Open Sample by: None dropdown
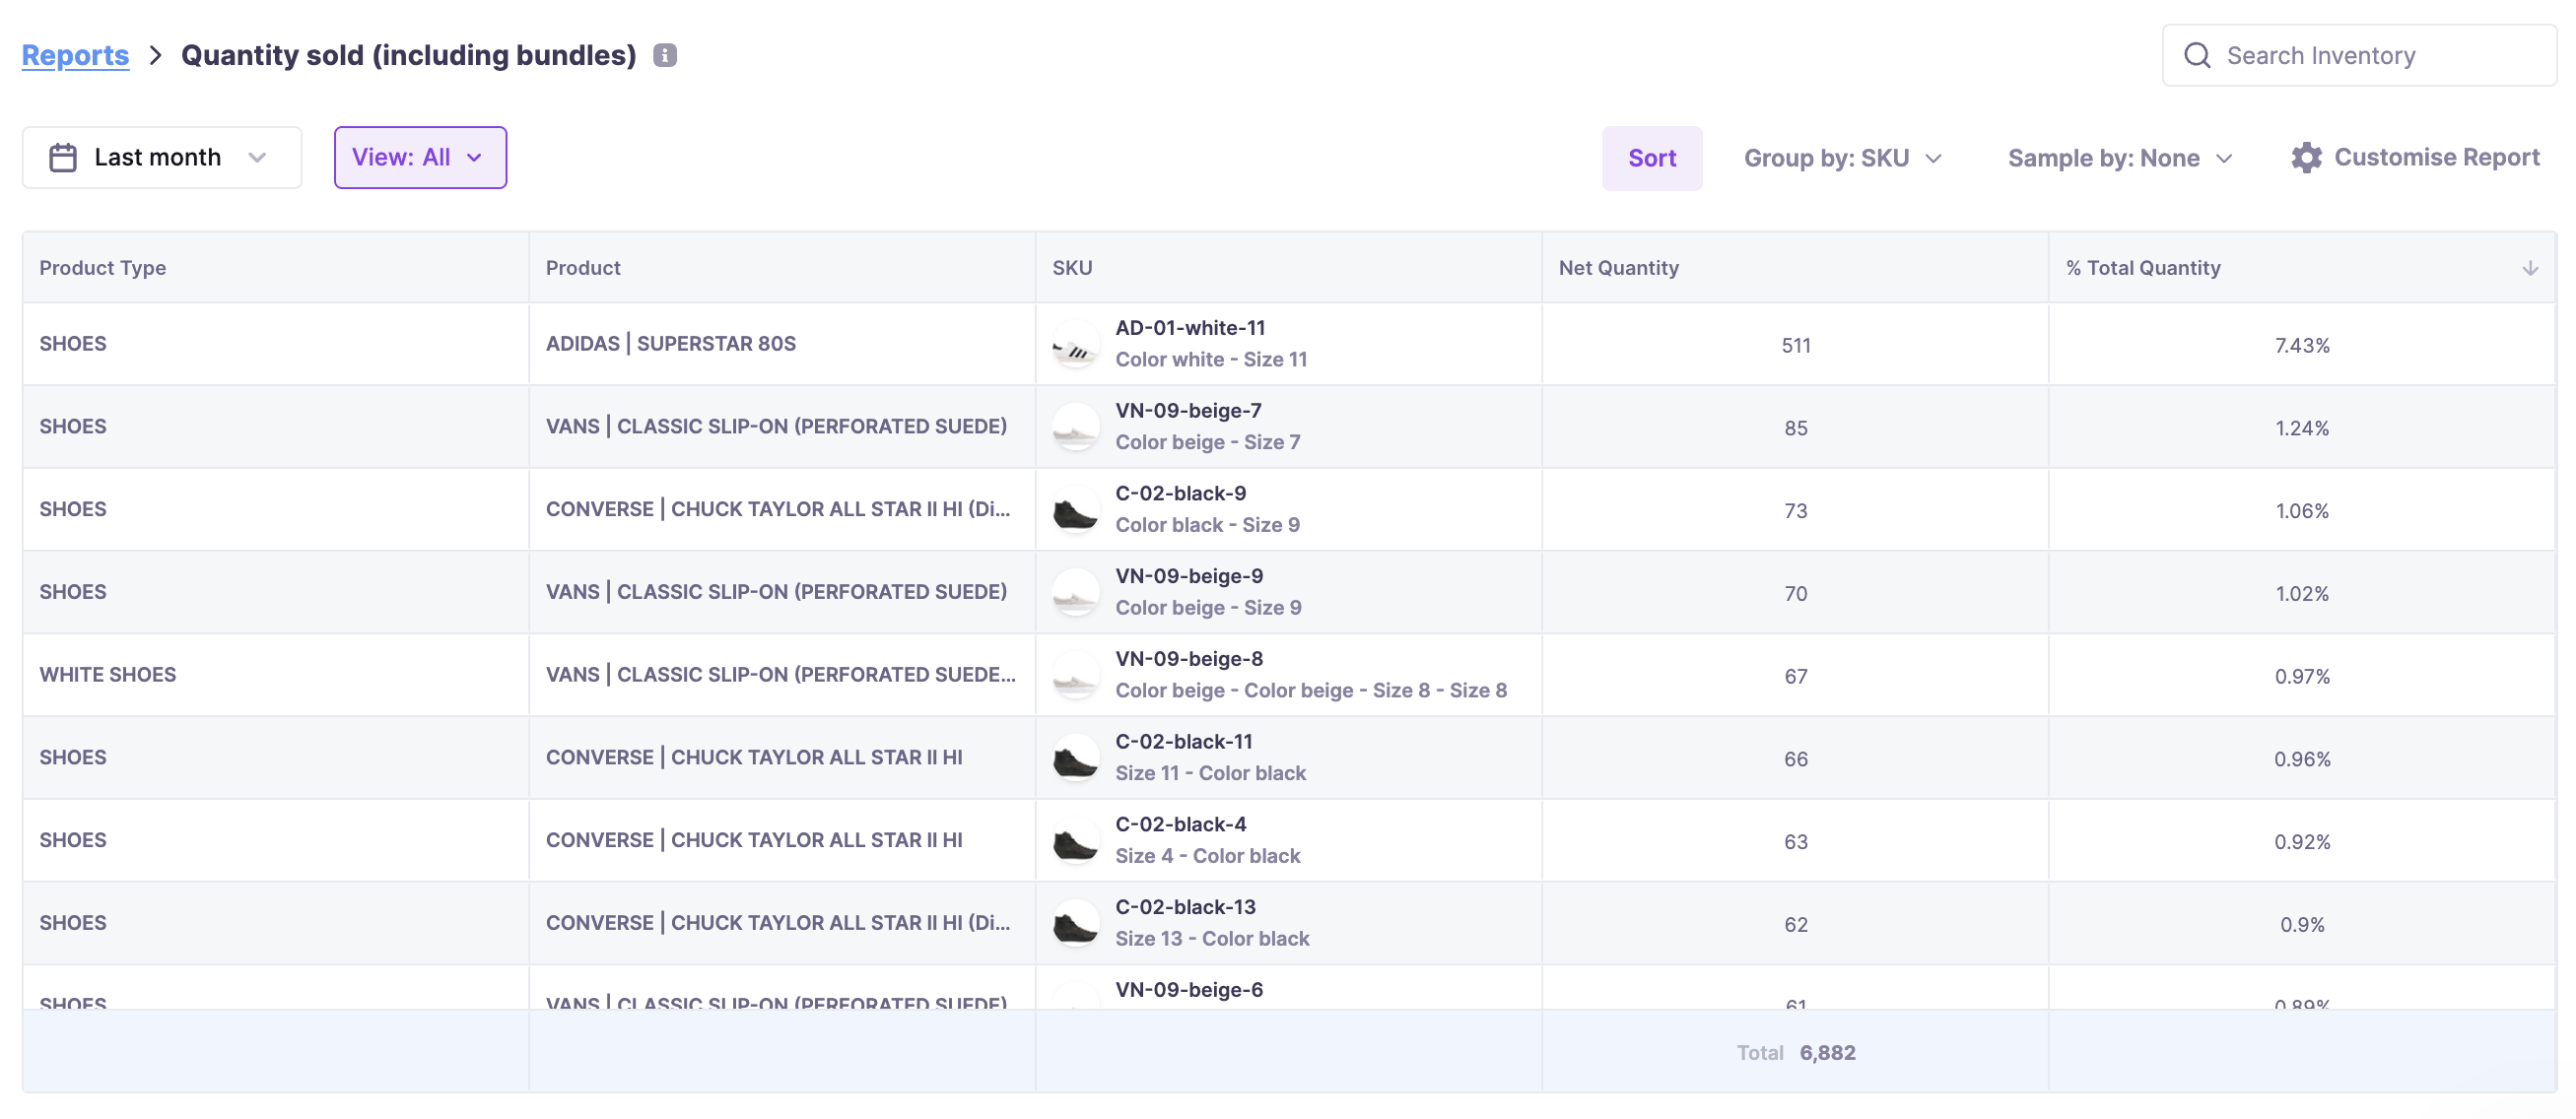2576x1119 pixels. (2120, 158)
